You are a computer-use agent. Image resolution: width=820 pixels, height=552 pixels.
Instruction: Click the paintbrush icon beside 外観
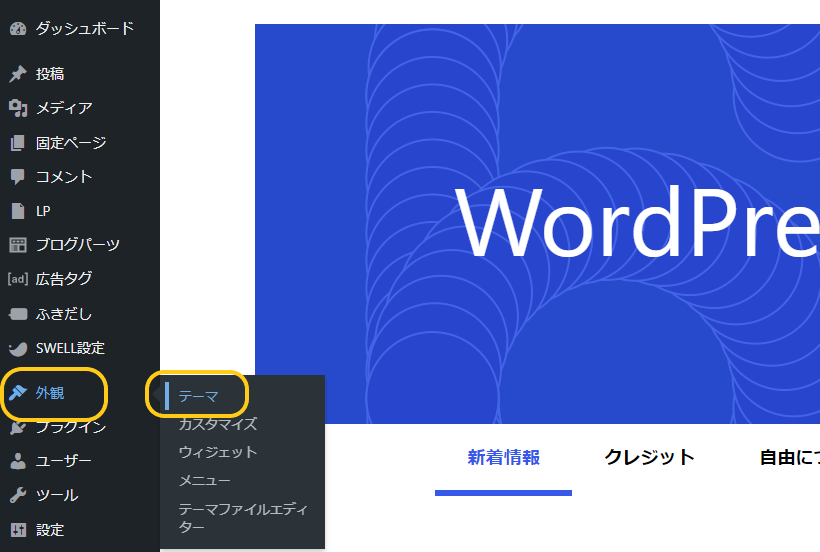click(18, 393)
